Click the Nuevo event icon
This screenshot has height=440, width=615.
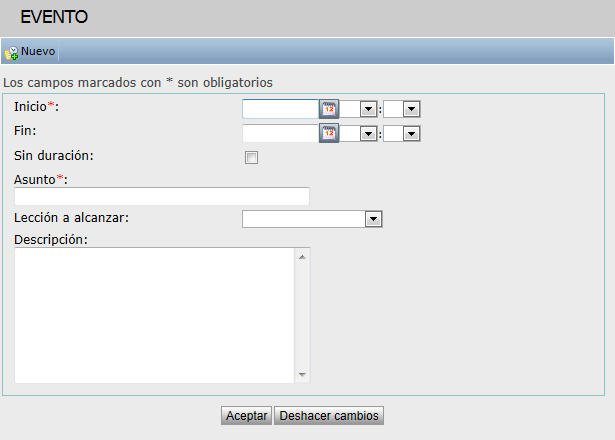[x=11, y=53]
